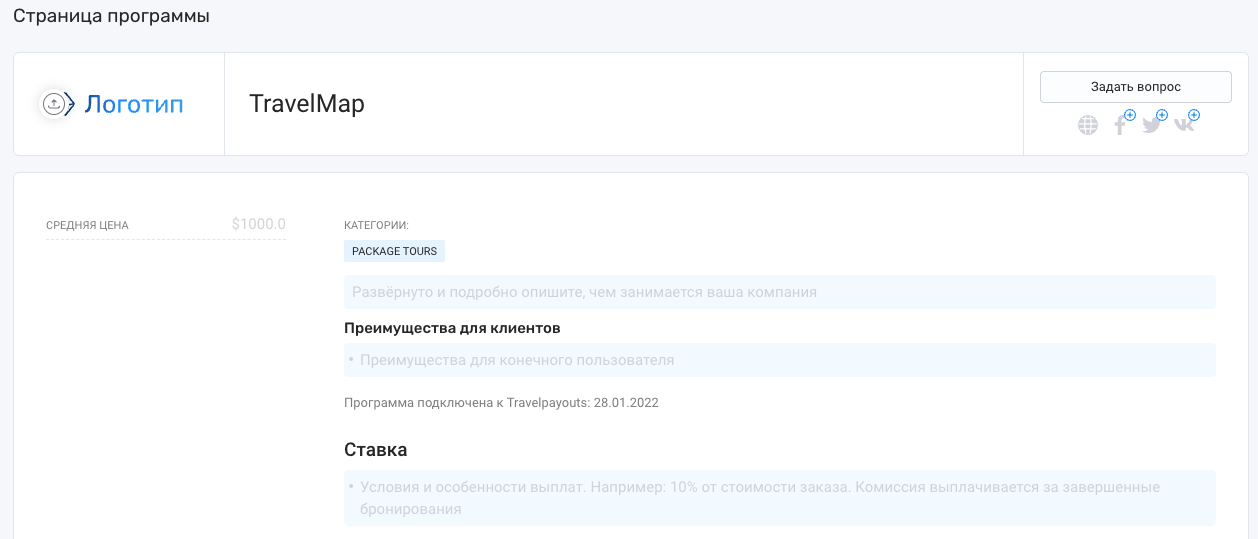Focus the company description field

coord(780,292)
